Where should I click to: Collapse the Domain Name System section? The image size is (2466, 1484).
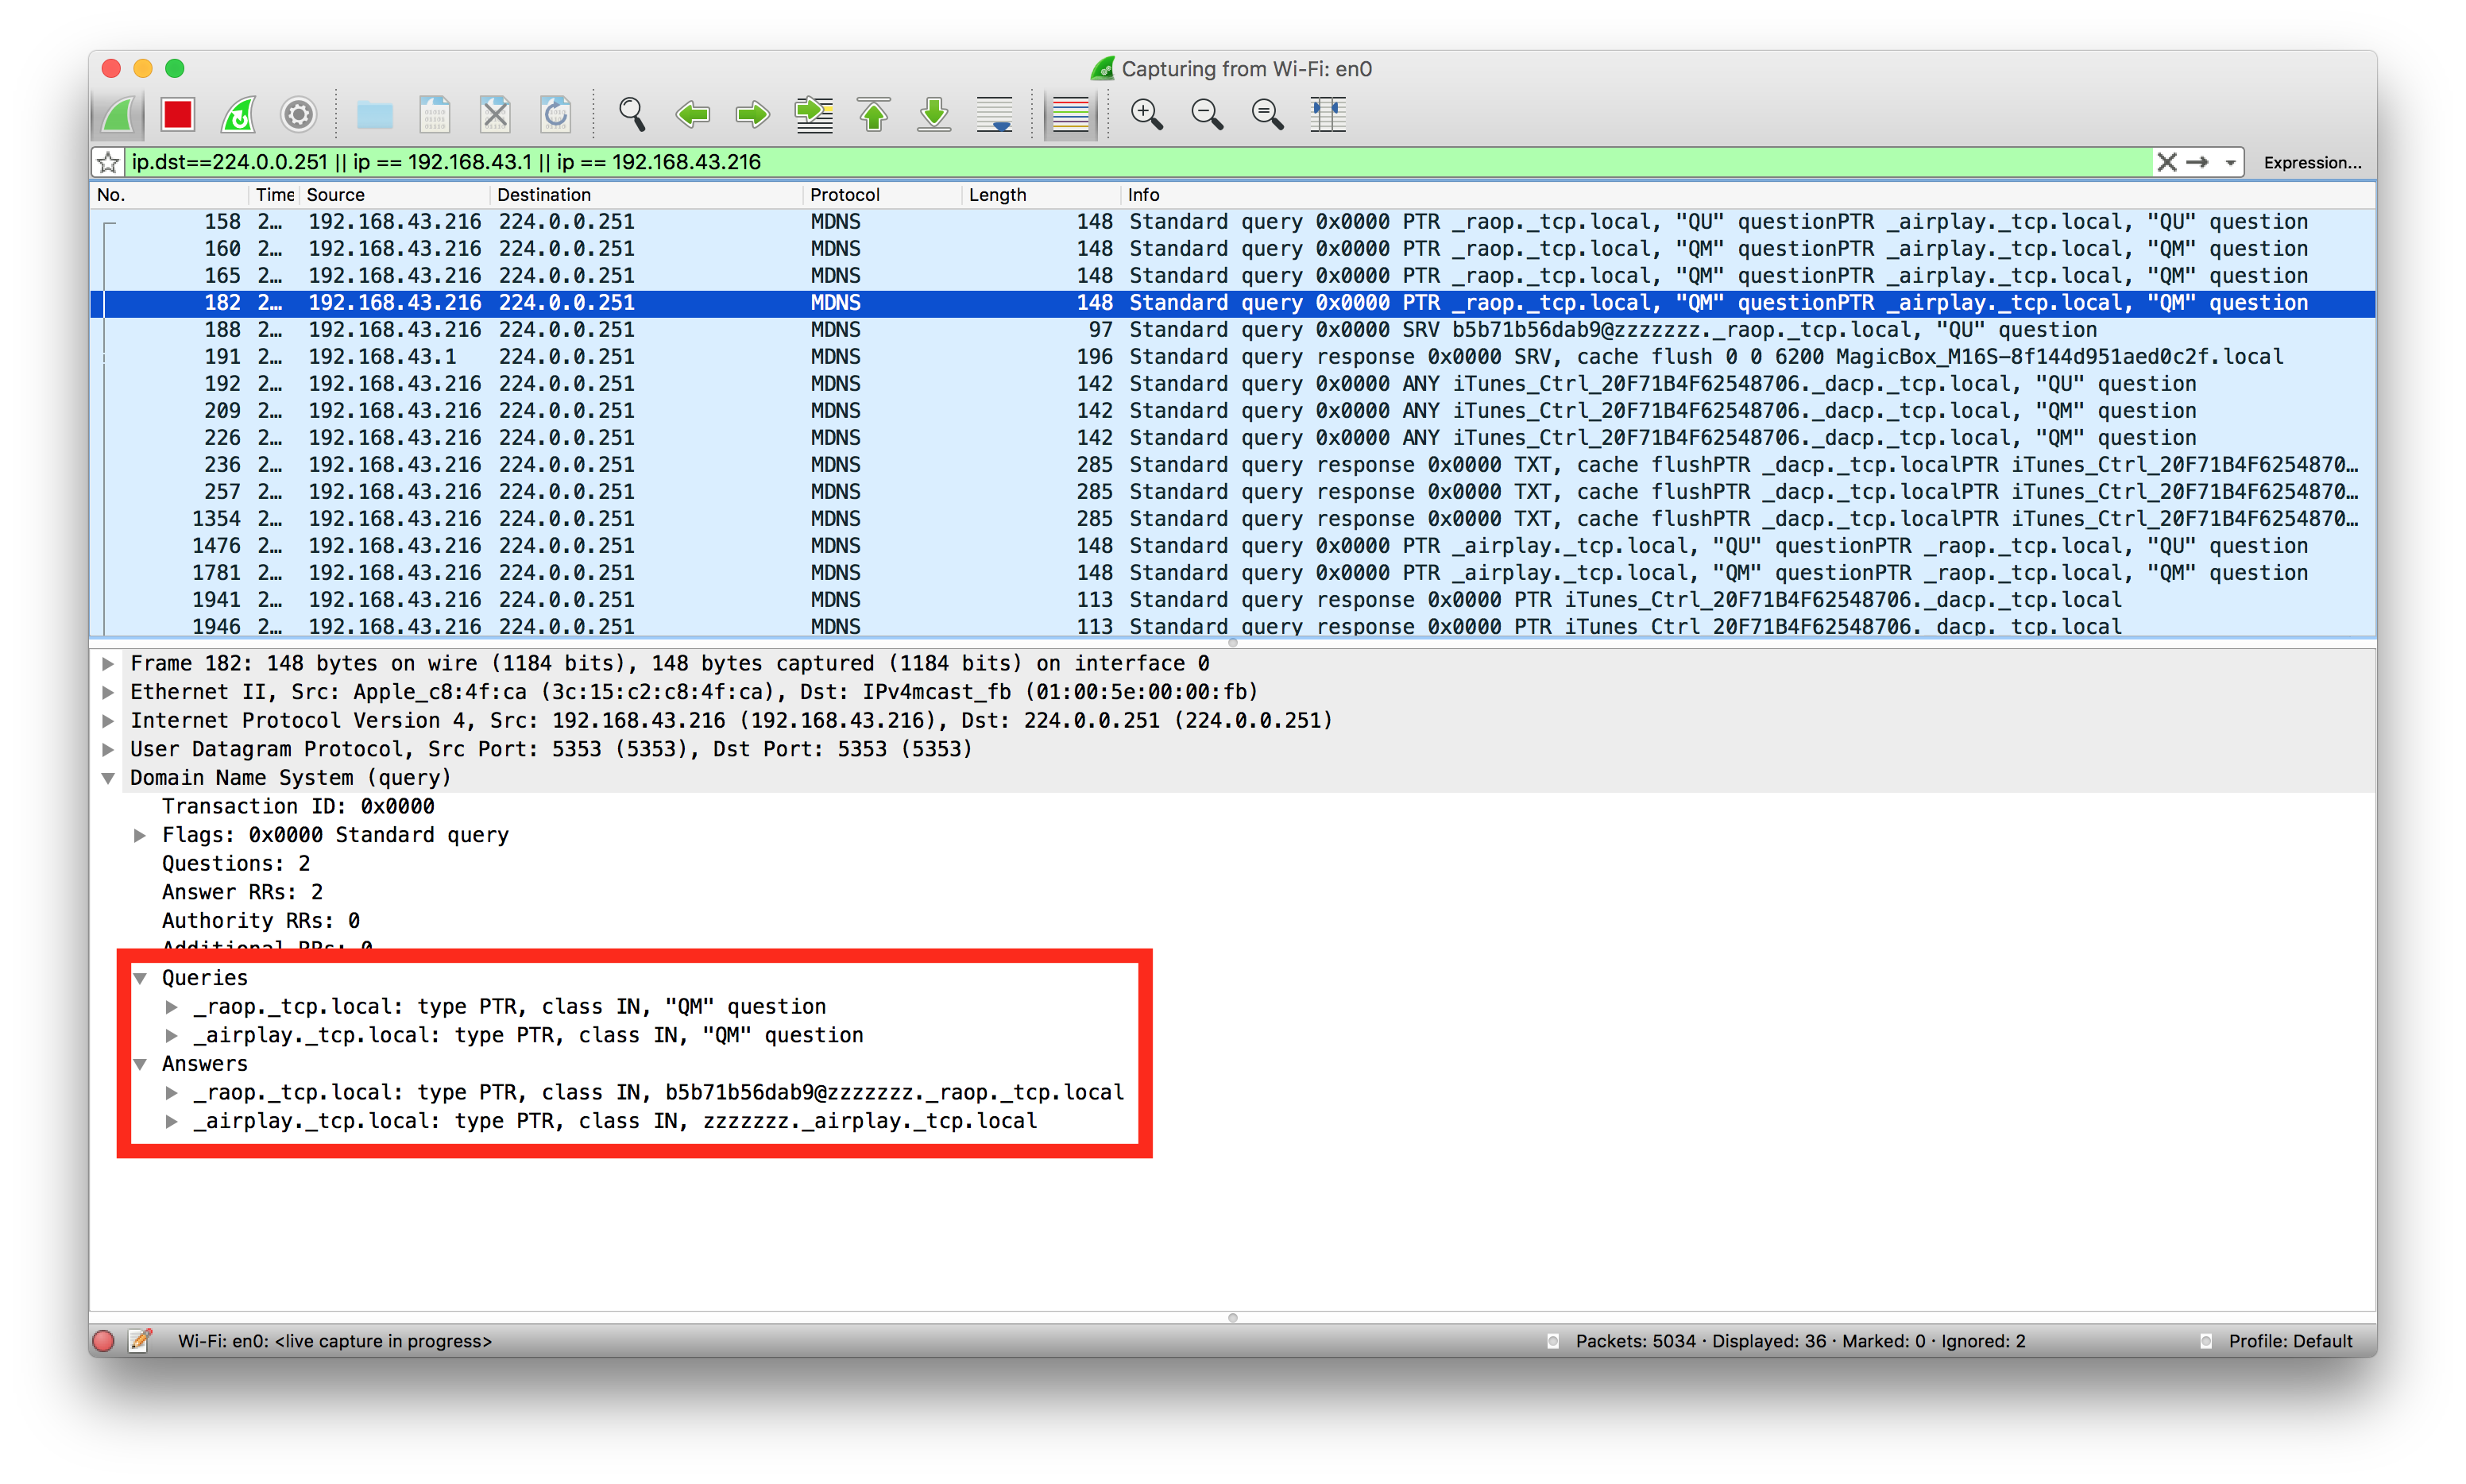[x=108, y=778]
